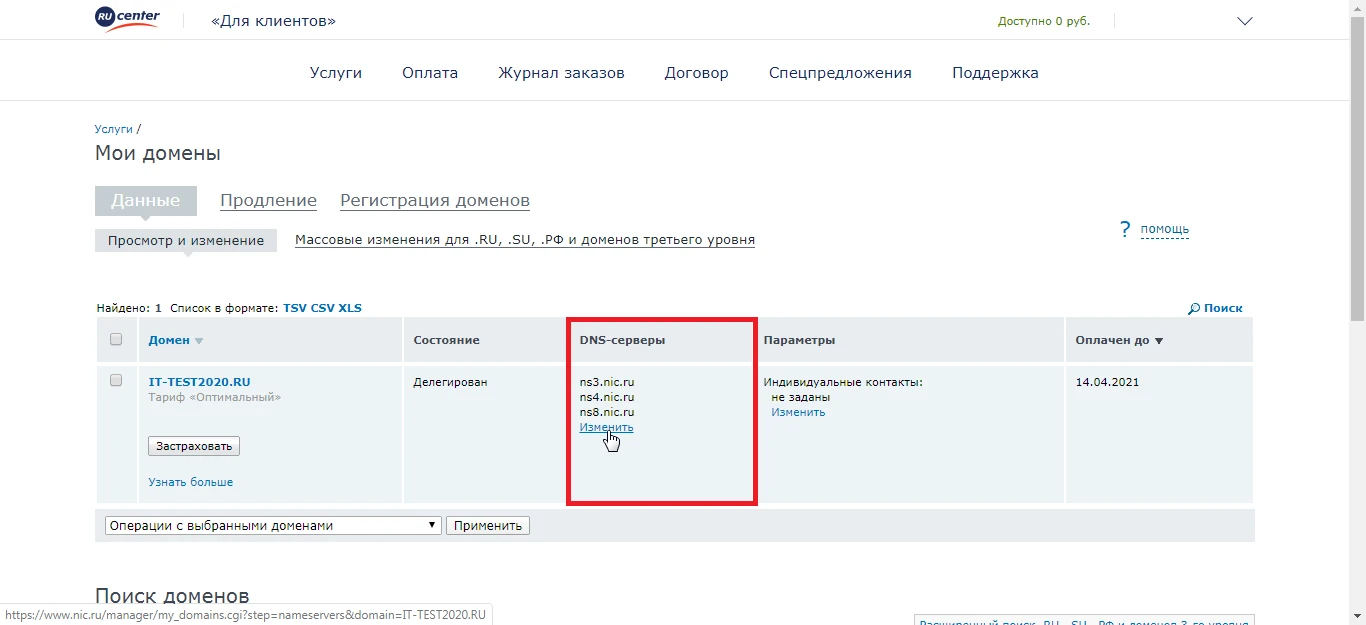Check the checkbox for IT-TEST2020.RU
Viewport: 1366px width, 625px height.
[116, 380]
